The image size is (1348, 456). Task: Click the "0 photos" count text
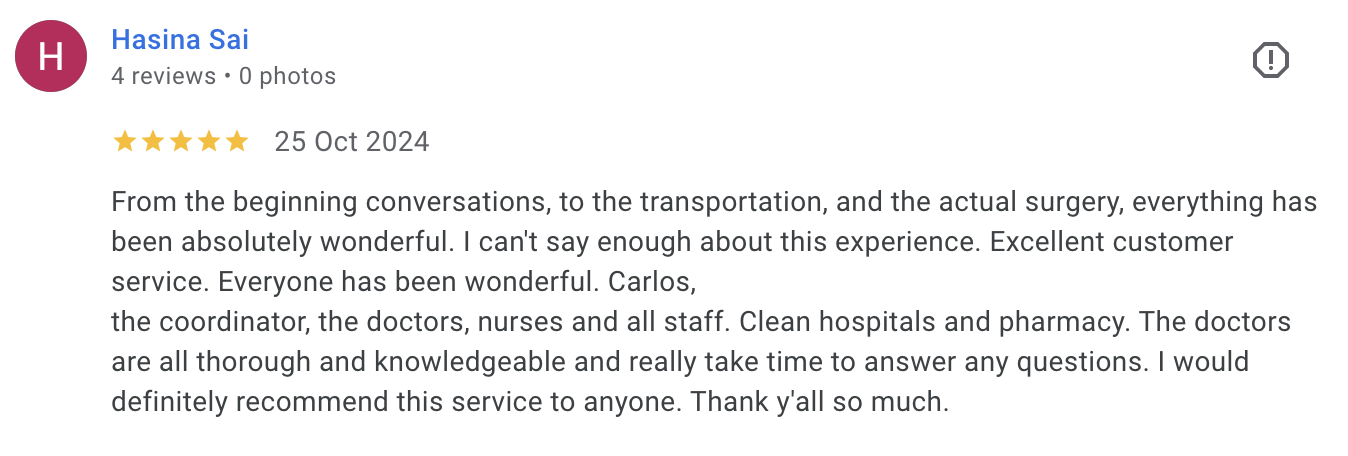pyautogui.click(x=287, y=76)
